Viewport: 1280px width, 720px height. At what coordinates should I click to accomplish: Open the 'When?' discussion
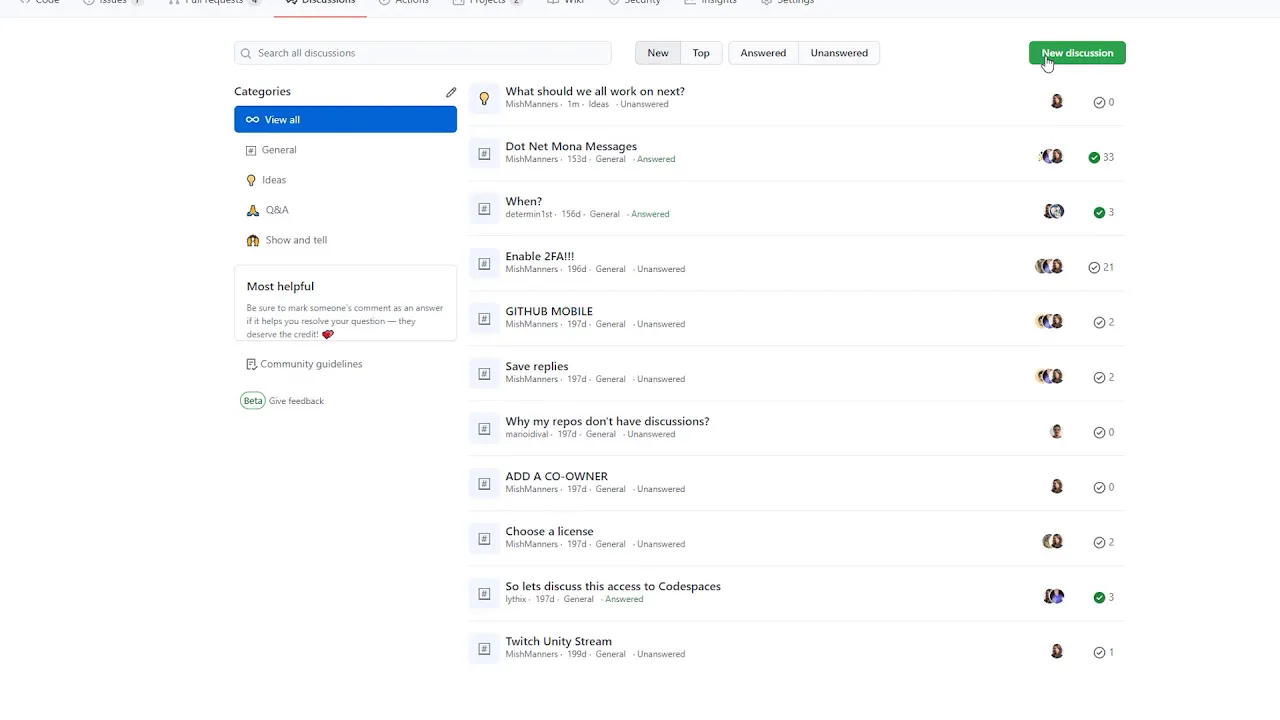[x=523, y=201]
